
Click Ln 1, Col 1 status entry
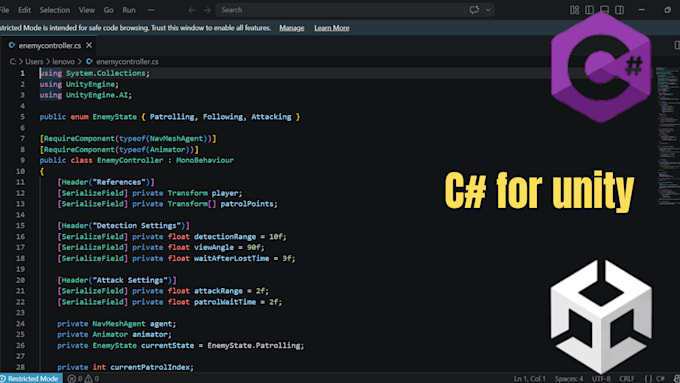point(530,379)
